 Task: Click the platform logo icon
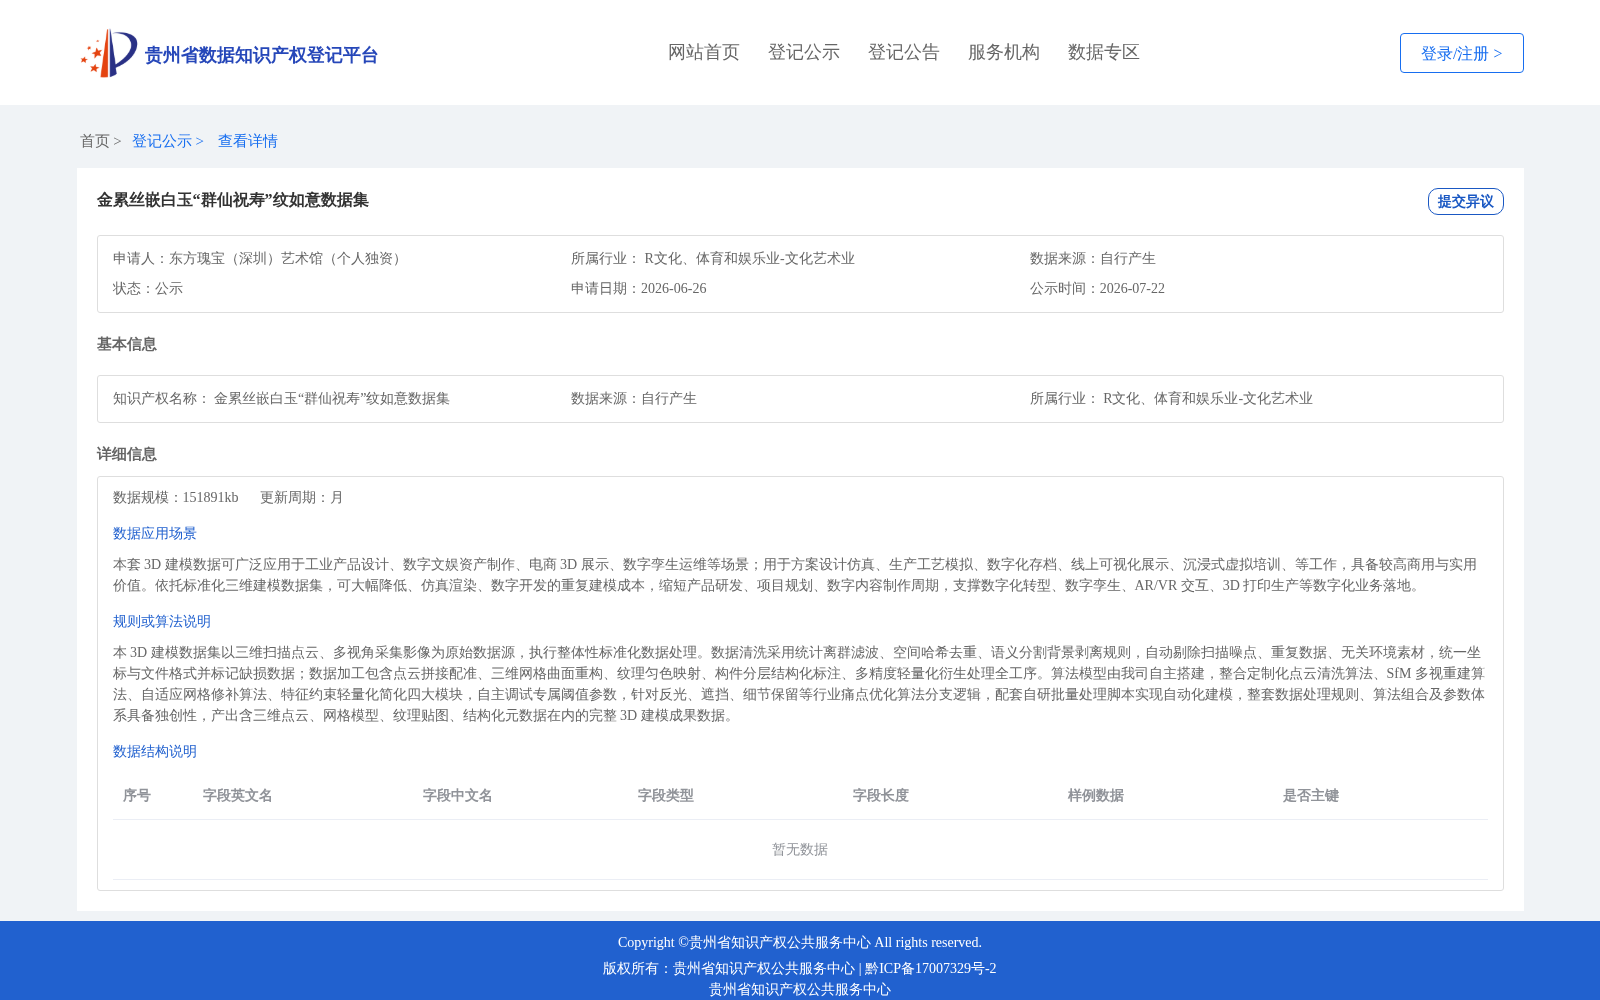109,53
